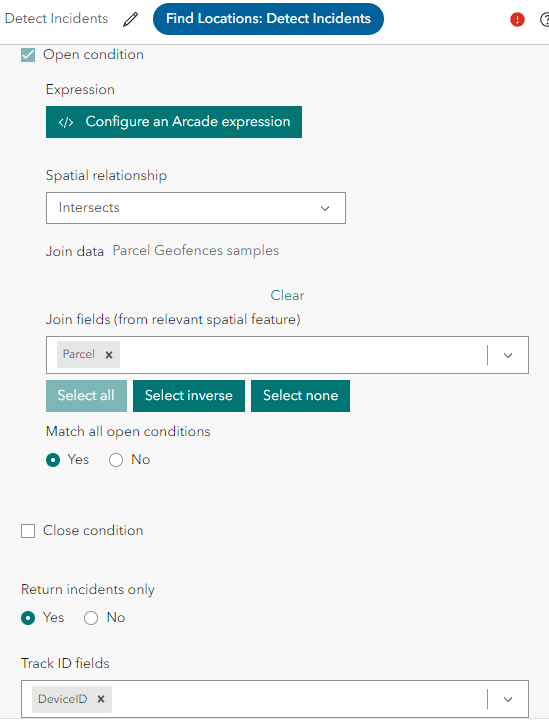Click the Select all button

coord(86,396)
